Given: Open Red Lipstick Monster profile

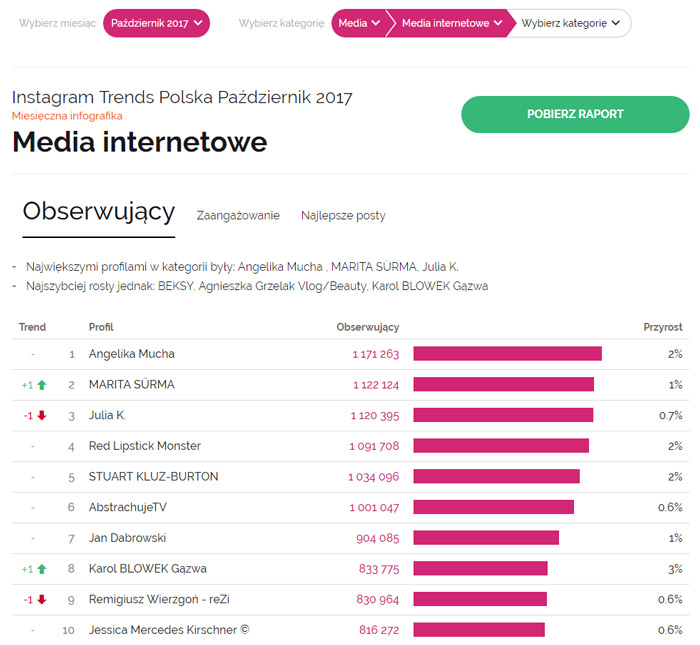Looking at the screenshot, I should pos(145,446).
